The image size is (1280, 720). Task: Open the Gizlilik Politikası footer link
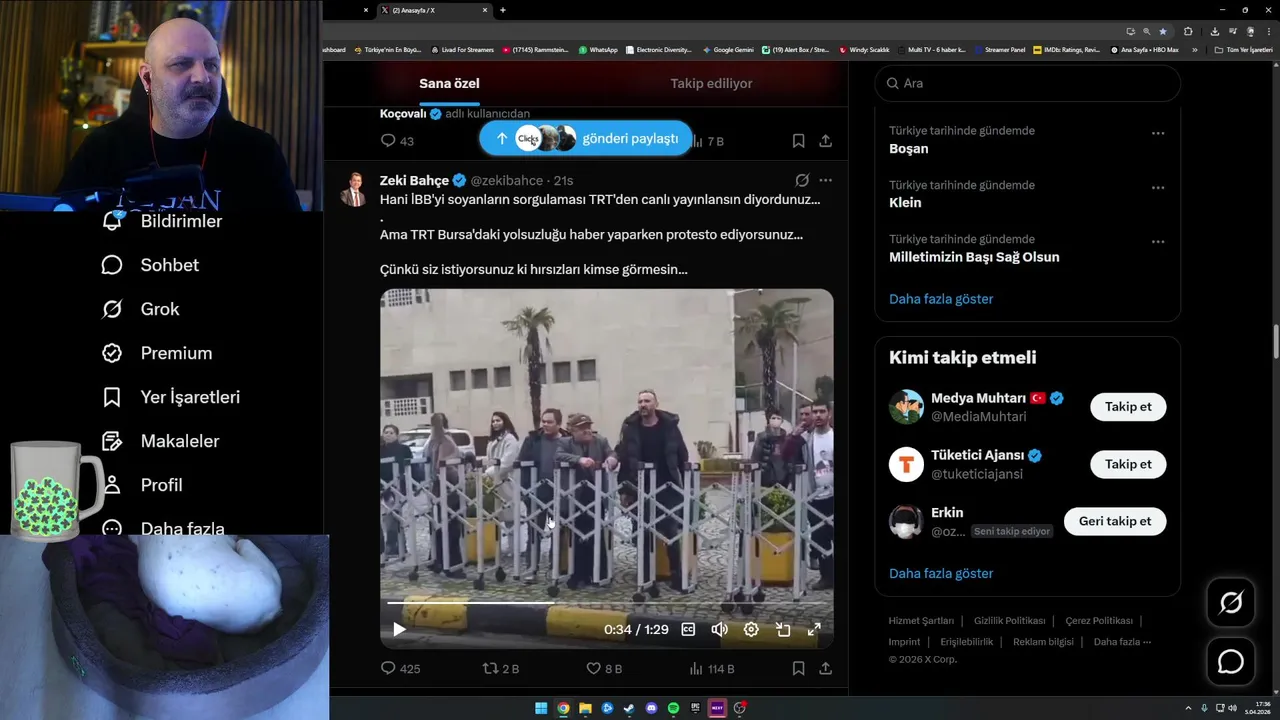click(1009, 621)
